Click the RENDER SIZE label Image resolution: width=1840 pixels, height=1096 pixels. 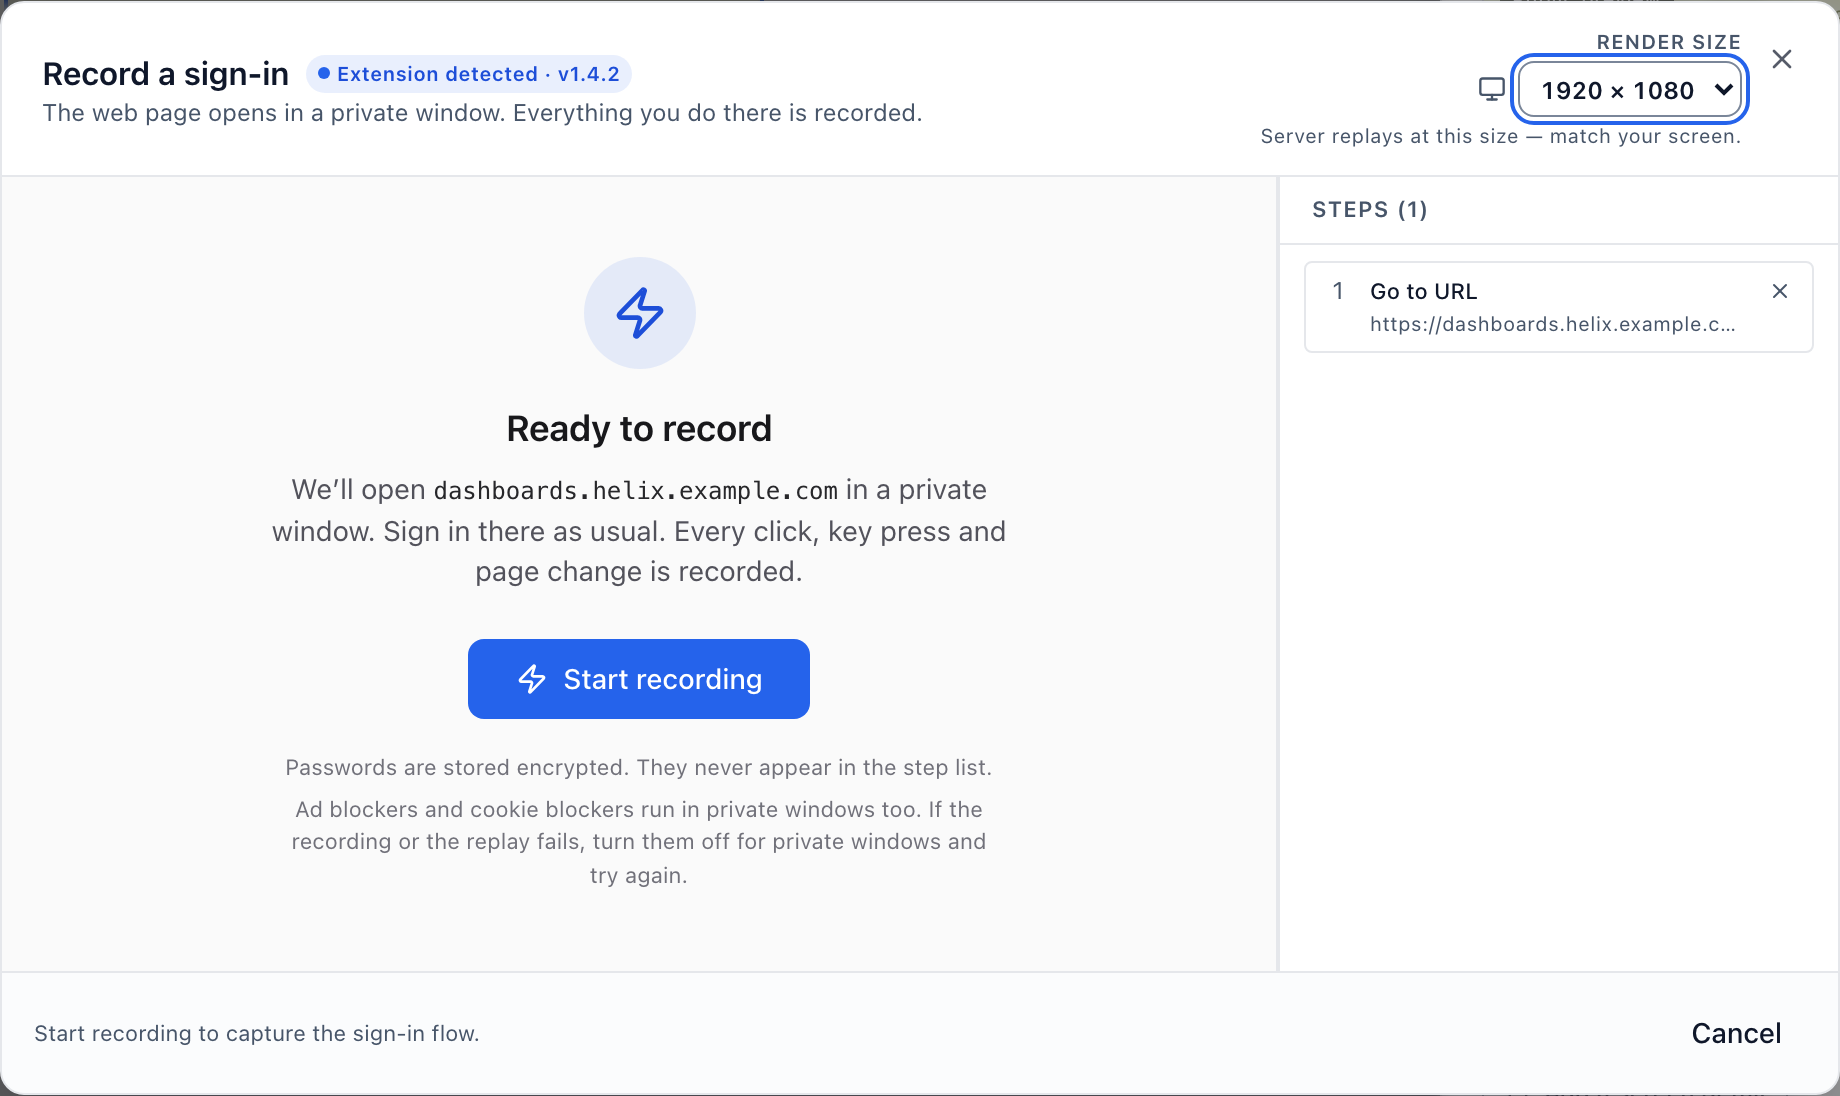click(x=1668, y=42)
